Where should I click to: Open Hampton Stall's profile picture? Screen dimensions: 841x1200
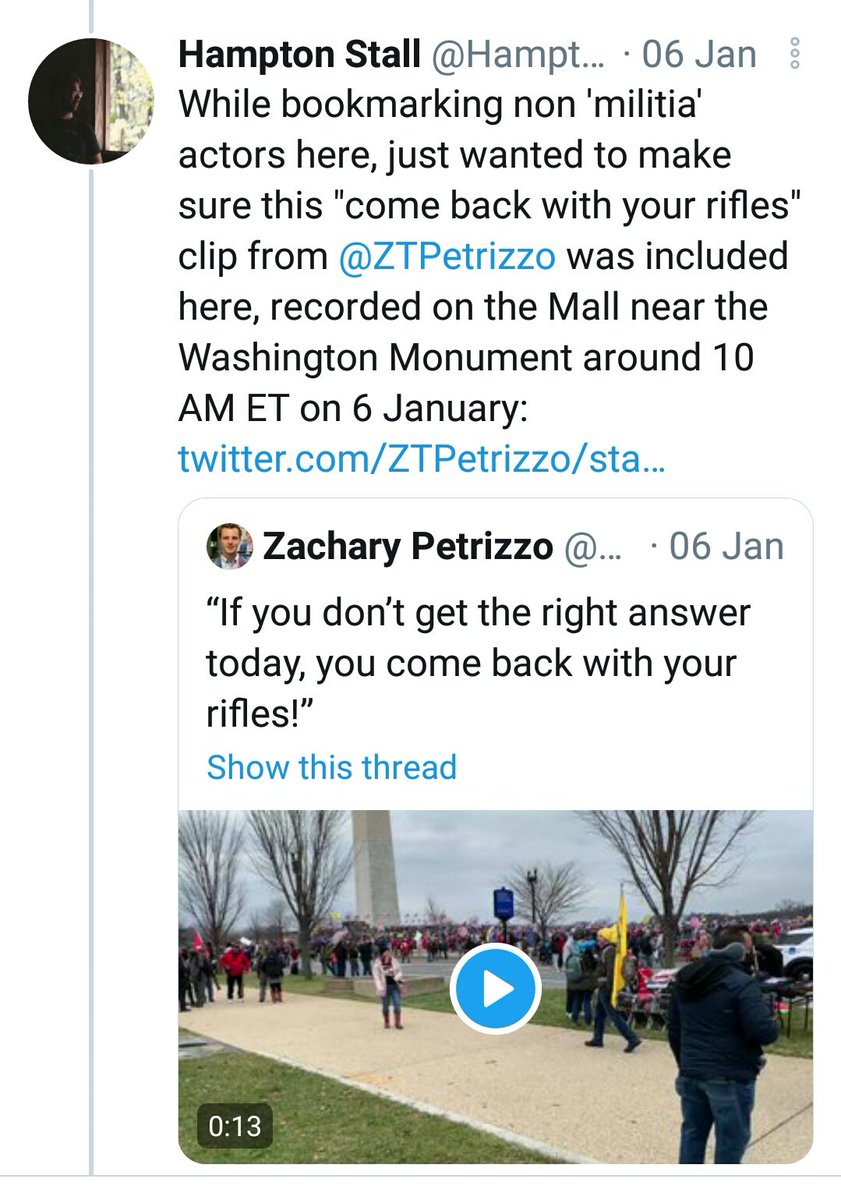(x=91, y=101)
